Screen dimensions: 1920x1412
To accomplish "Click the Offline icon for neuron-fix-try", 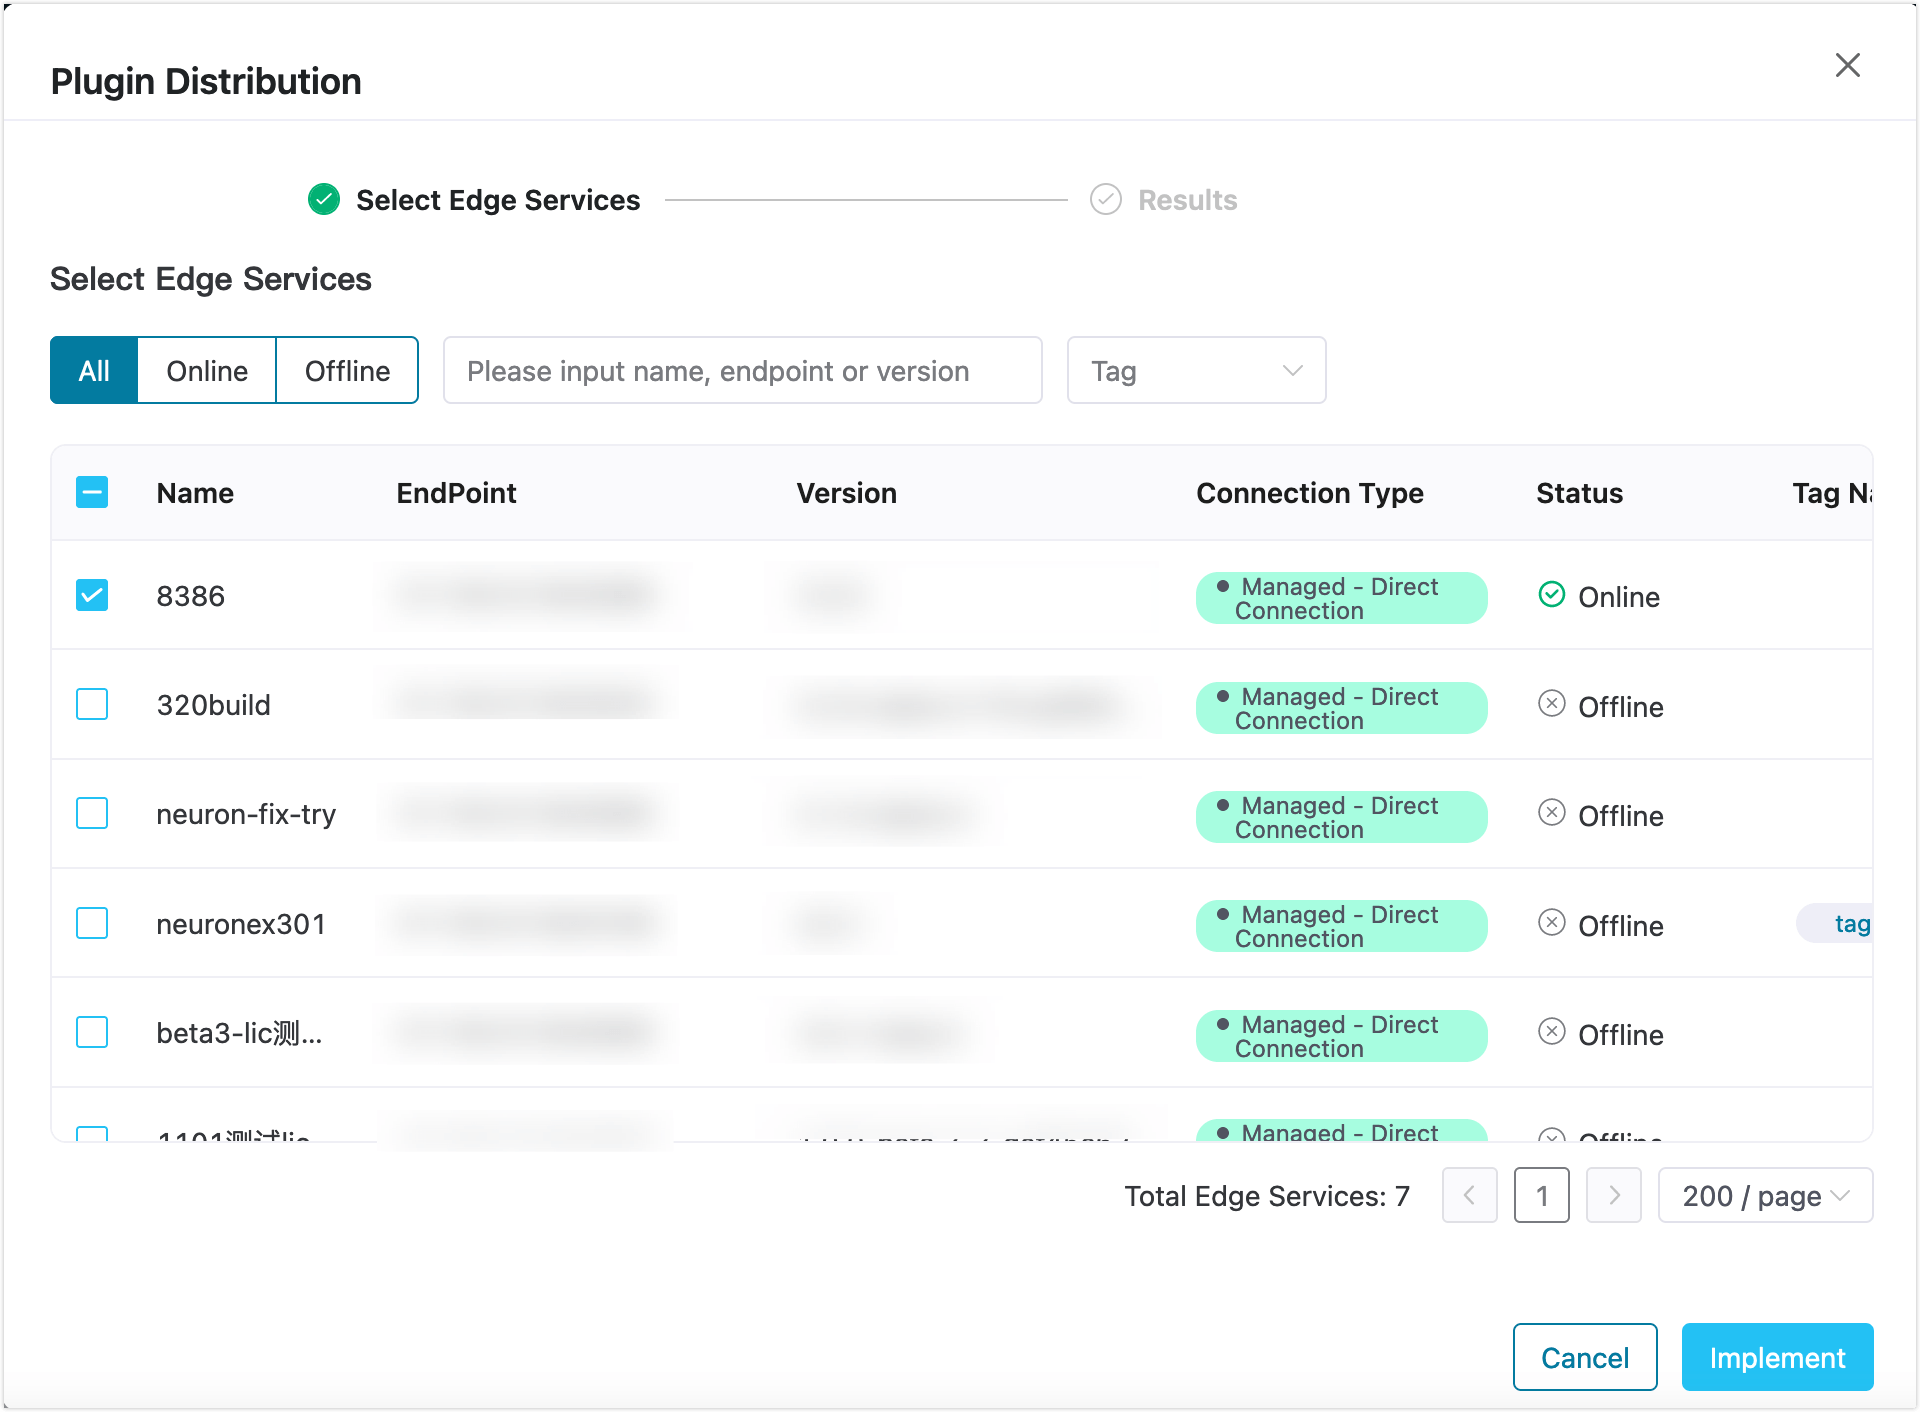I will pyautogui.click(x=1551, y=813).
